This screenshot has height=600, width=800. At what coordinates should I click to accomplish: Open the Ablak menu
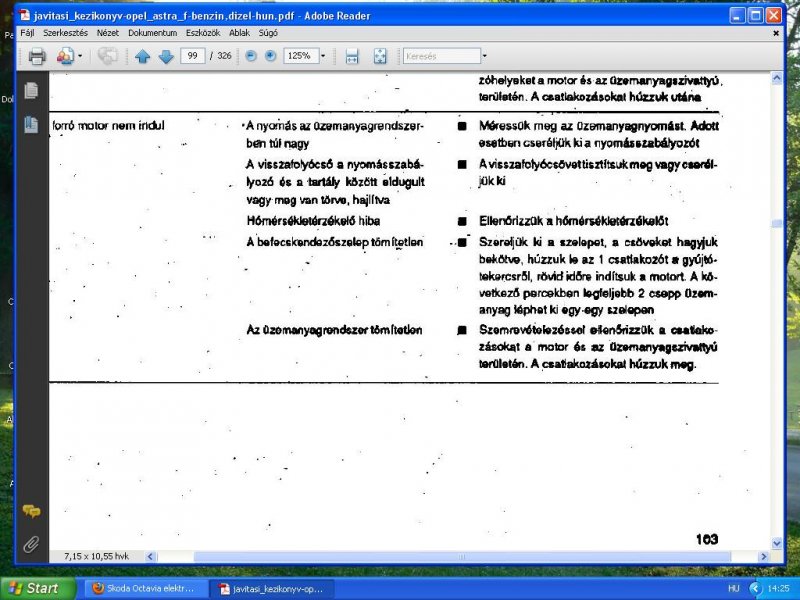(x=239, y=33)
